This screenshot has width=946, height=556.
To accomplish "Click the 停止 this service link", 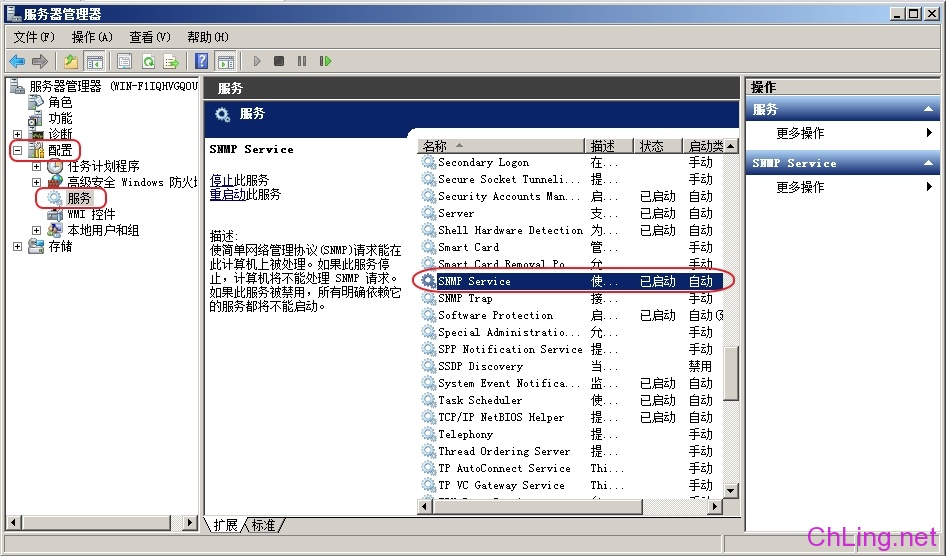I will coord(221,180).
